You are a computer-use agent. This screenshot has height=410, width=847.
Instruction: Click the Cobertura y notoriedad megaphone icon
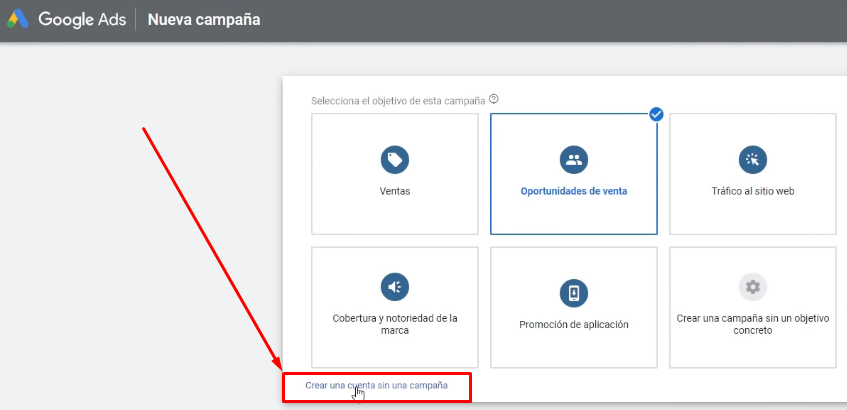[395, 287]
